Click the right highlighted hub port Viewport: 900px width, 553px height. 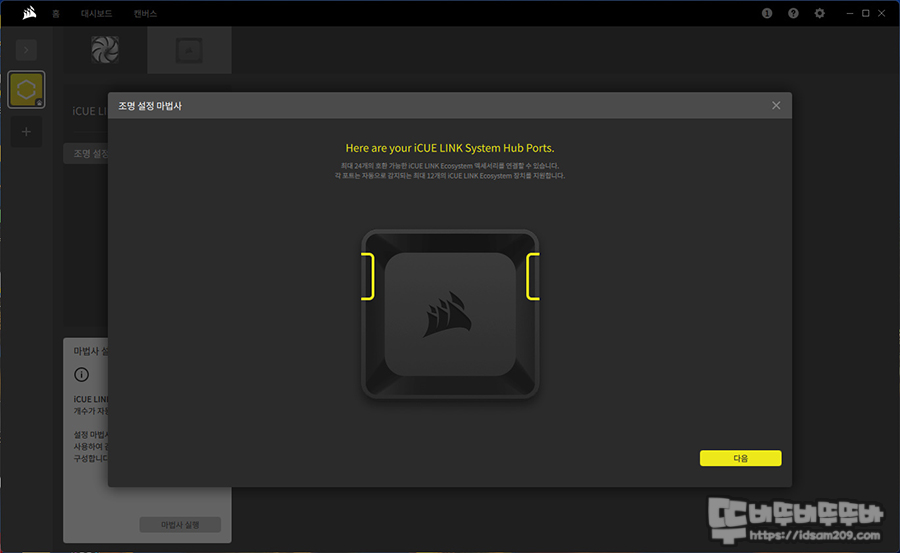(x=533, y=276)
